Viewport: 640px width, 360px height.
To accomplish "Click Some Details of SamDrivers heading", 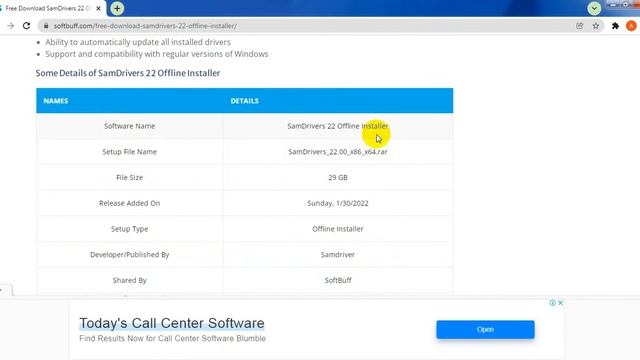I will click(128, 73).
